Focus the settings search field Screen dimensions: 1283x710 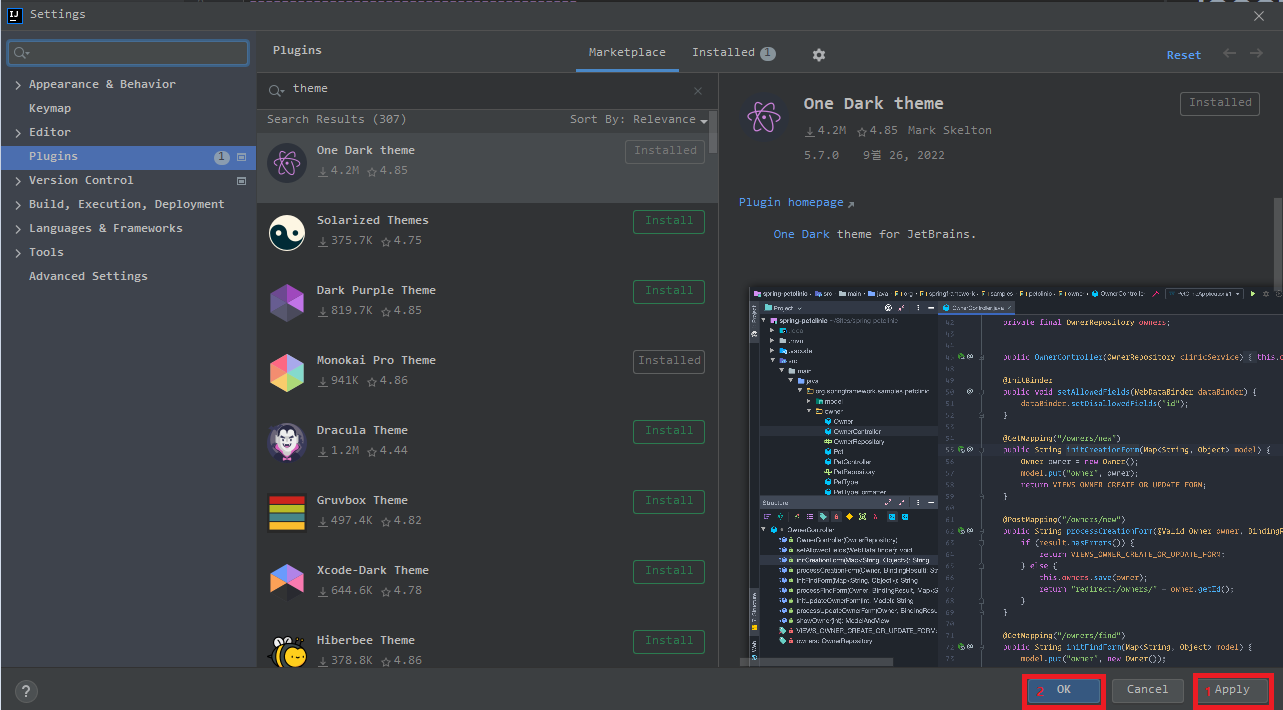click(x=128, y=53)
